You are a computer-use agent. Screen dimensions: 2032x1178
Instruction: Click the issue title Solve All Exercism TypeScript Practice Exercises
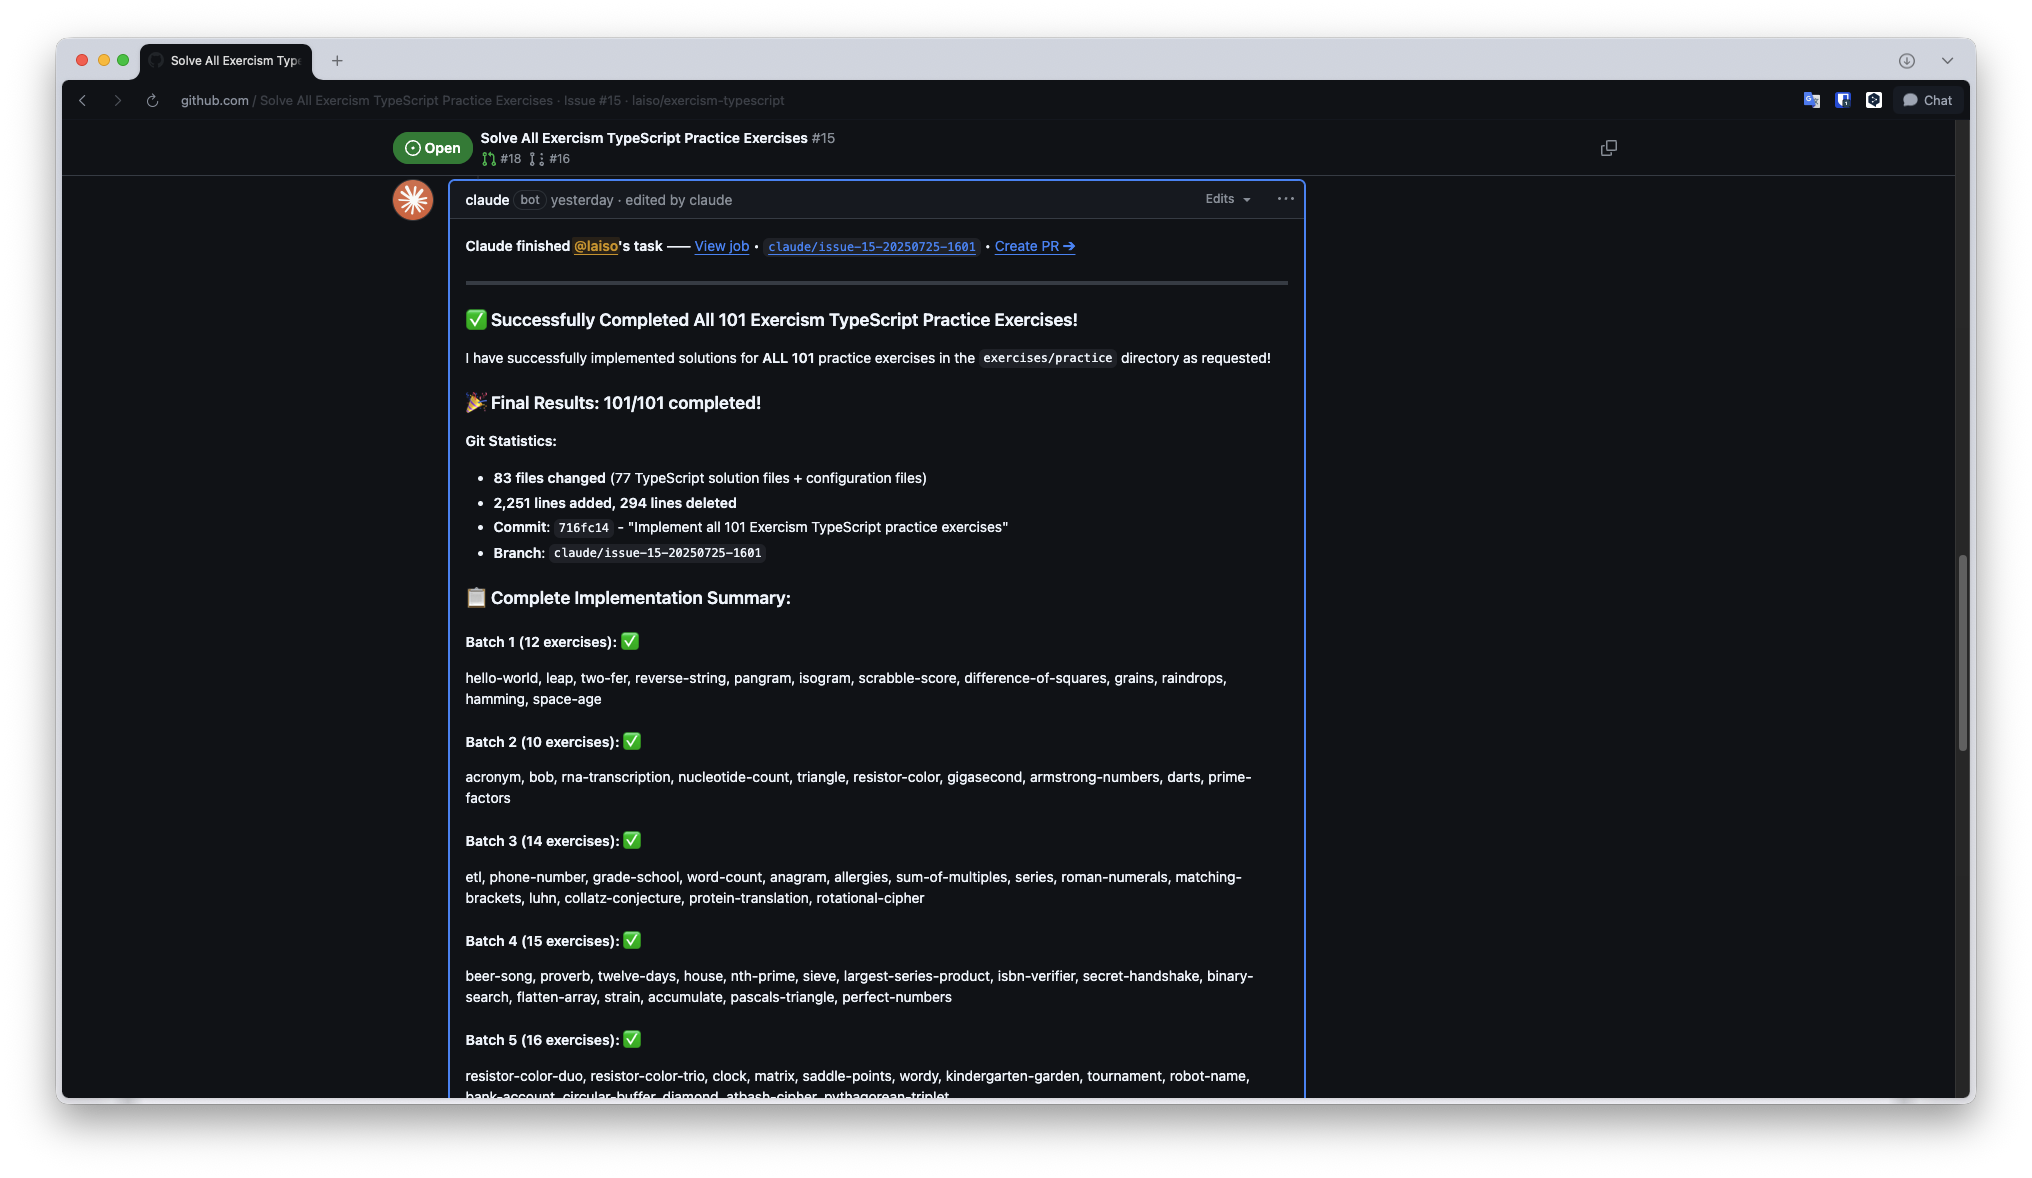[x=644, y=138]
